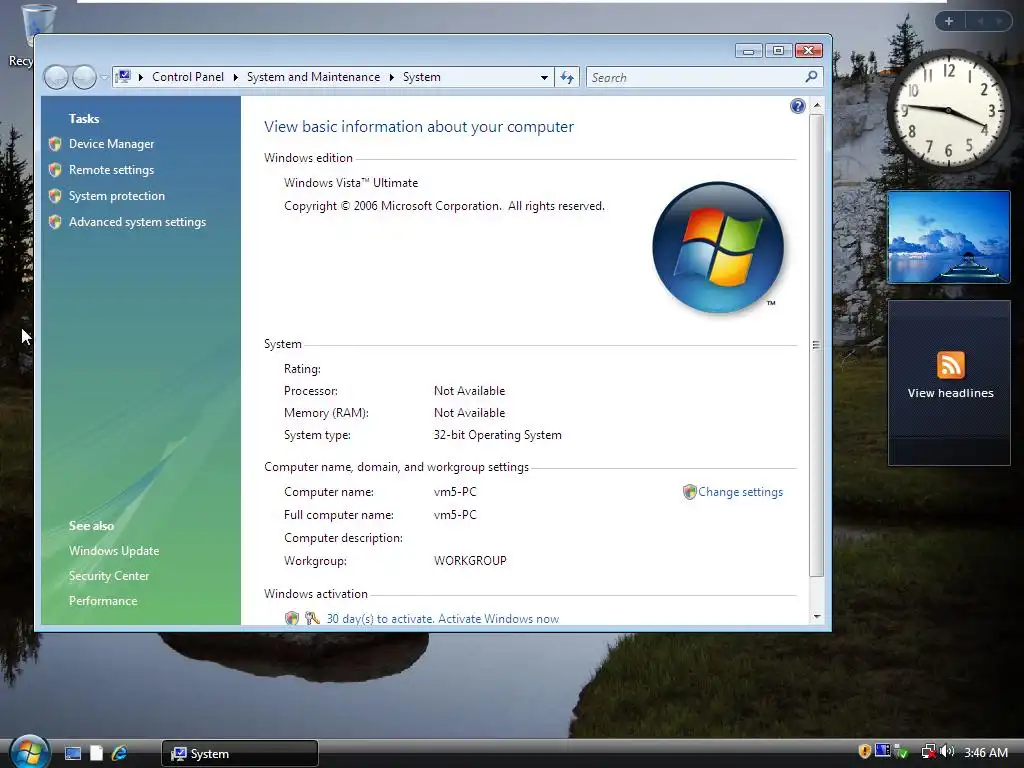Click the Refresh button in address bar
The height and width of the screenshot is (768, 1024).
click(x=566, y=78)
